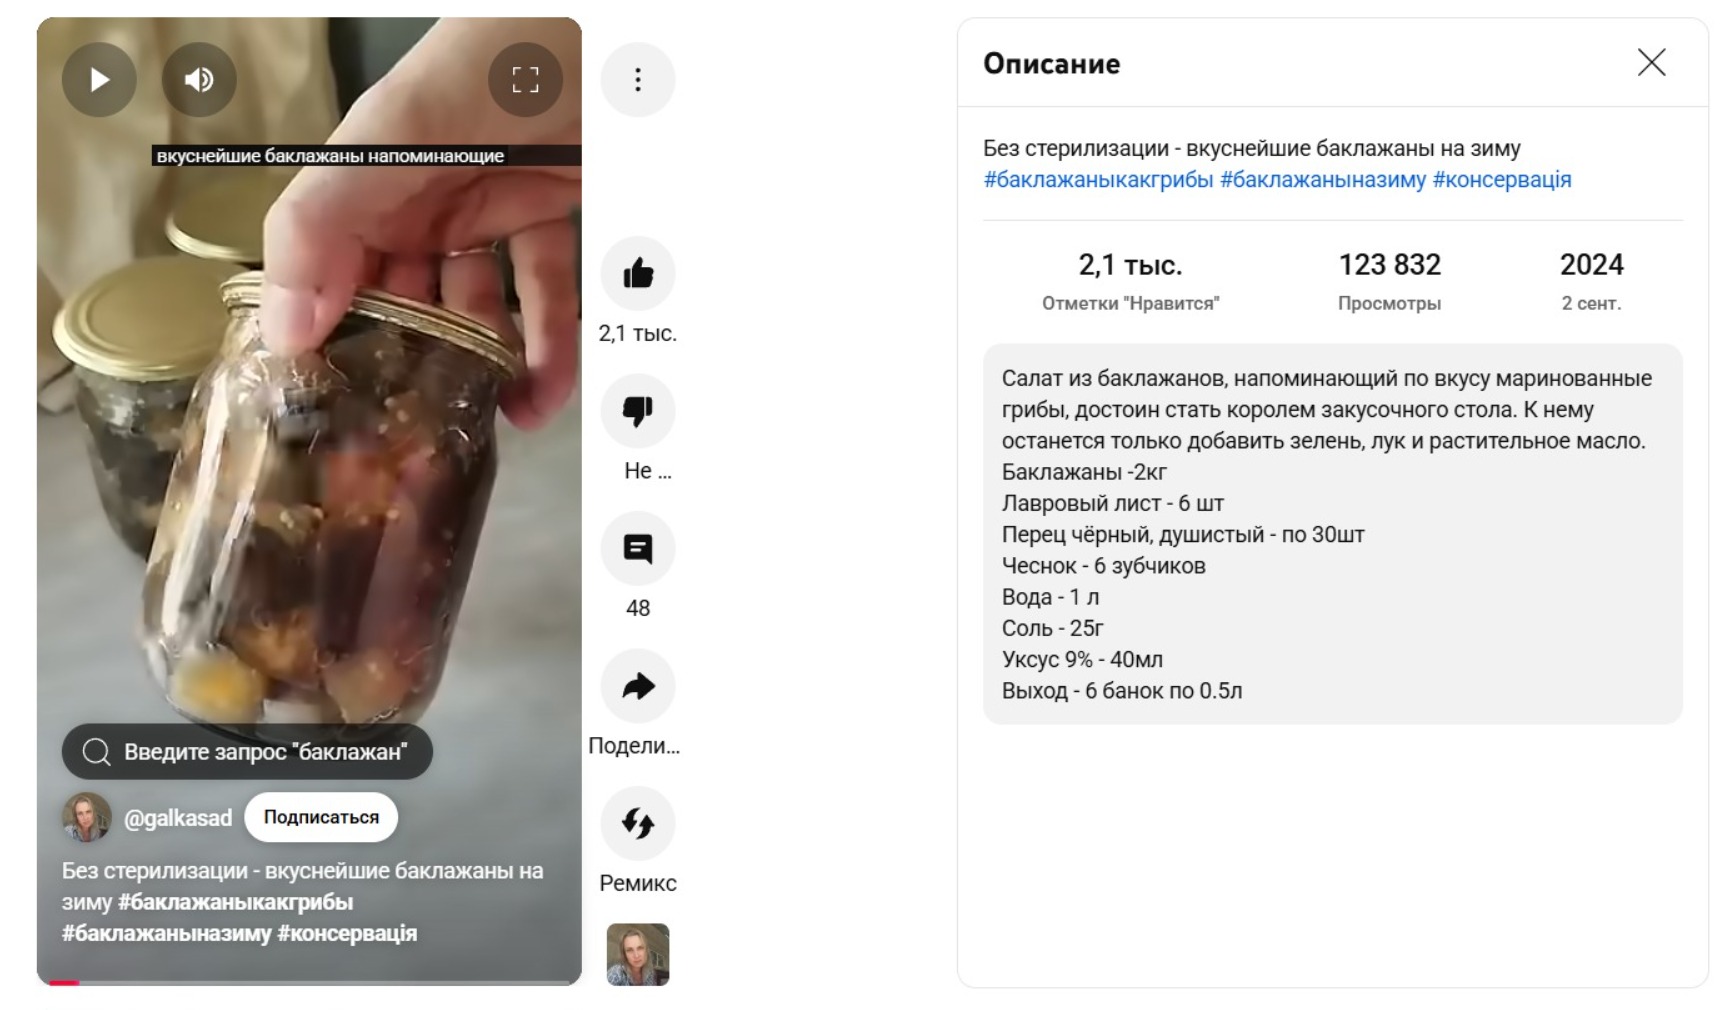Image resolution: width=1725 pixels, height=1010 pixels.
Task: Play the Shorts video
Action: click(x=99, y=79)
